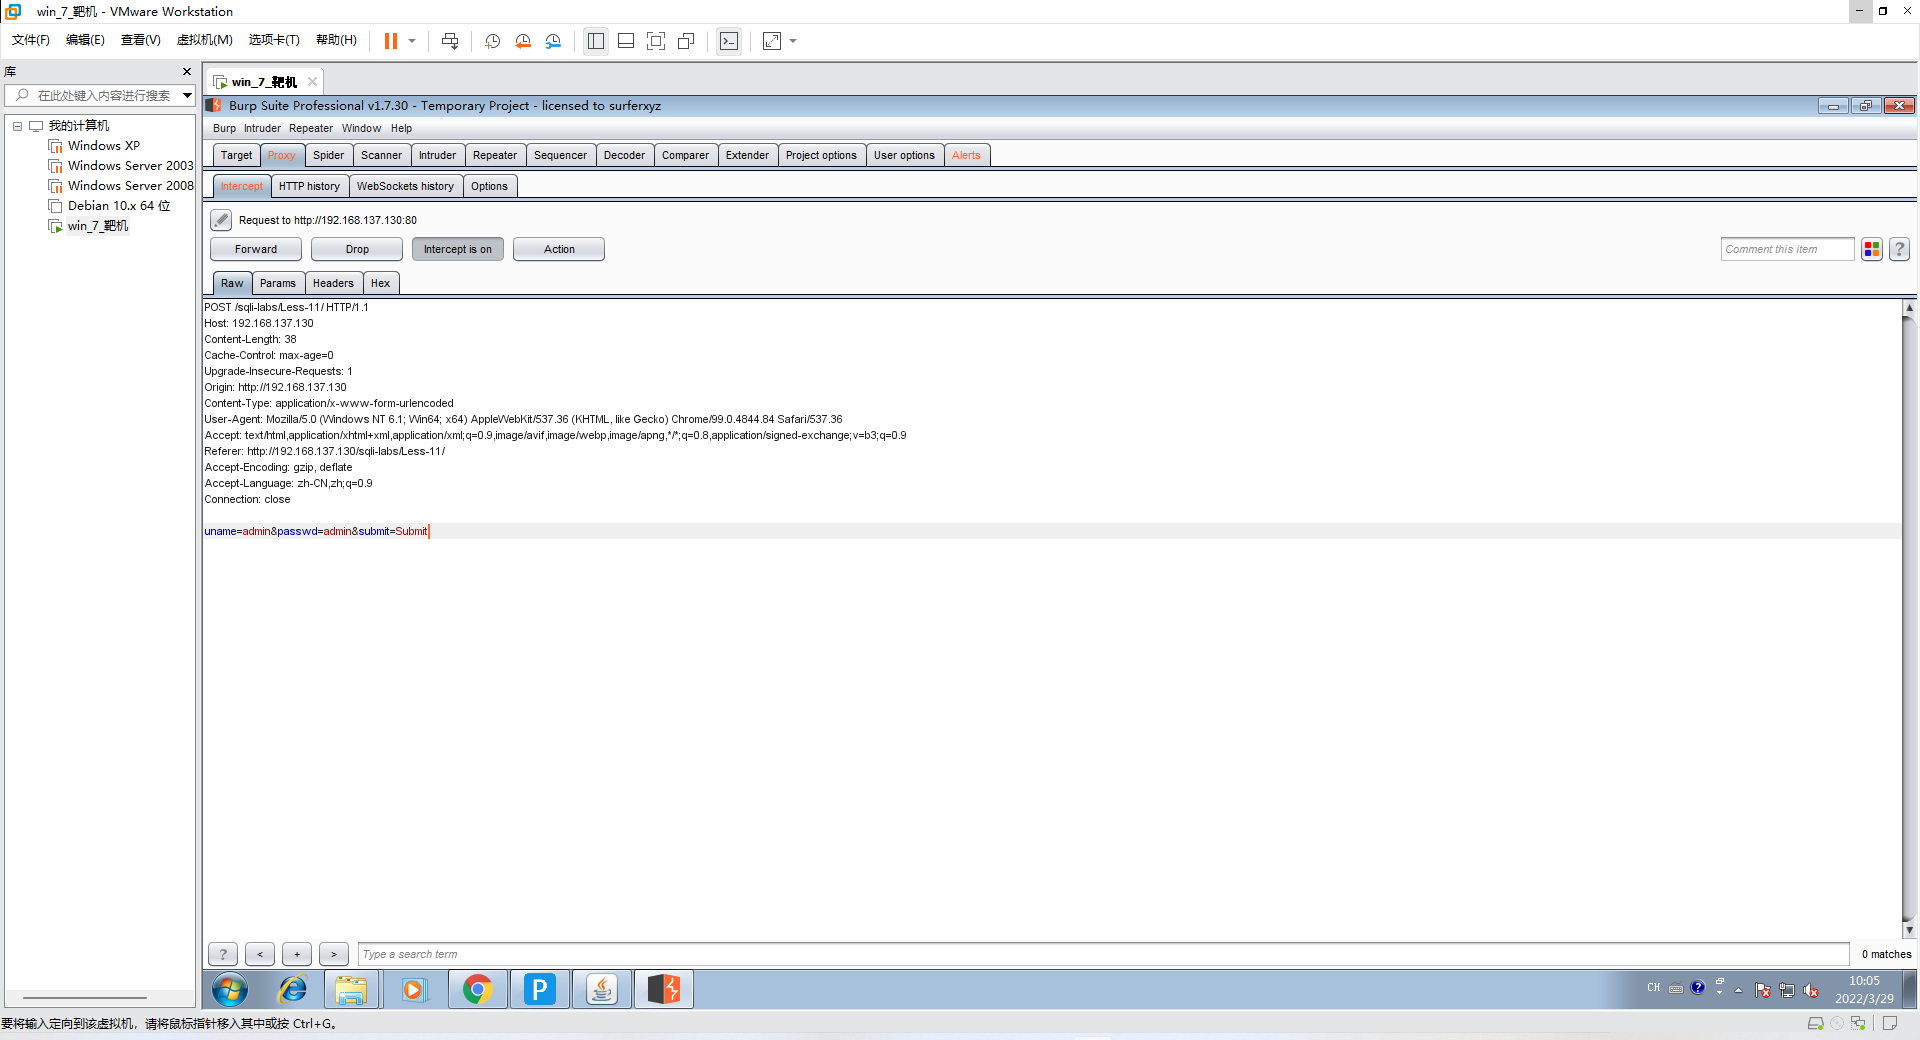Click the Comment this item field
This screenshot has width=1920, height=1040.
pos(1787,249)
